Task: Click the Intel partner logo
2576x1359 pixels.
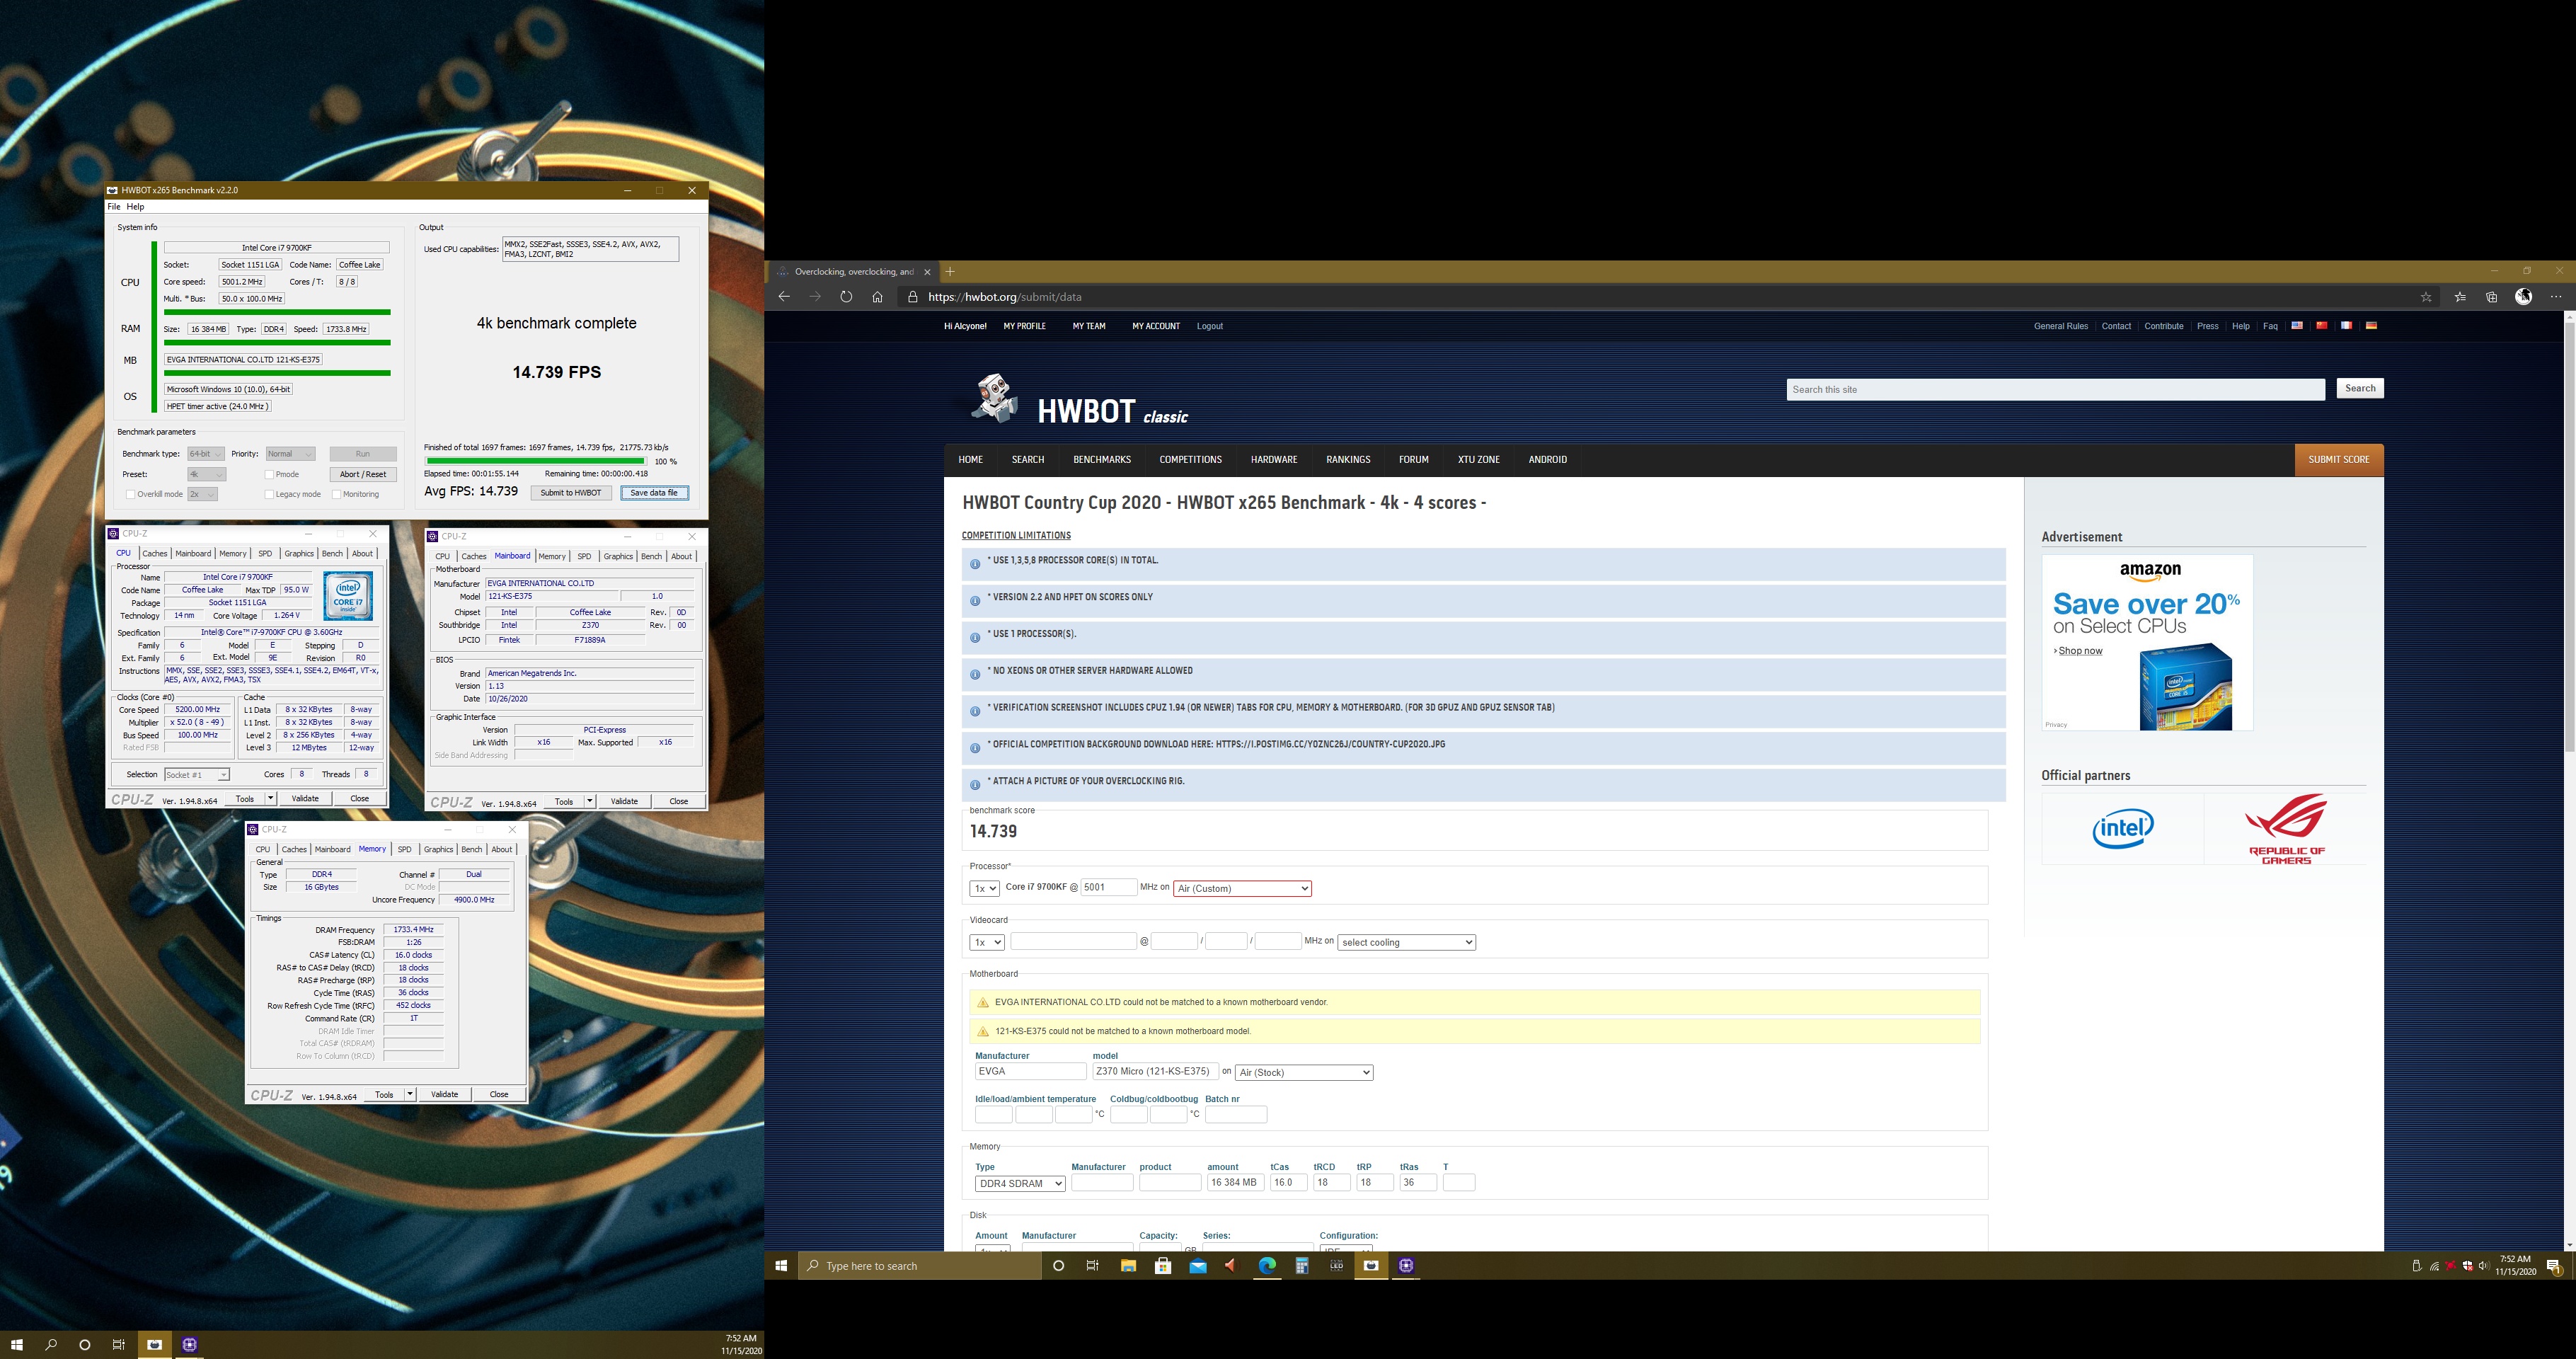Action: coord(2122,828)
